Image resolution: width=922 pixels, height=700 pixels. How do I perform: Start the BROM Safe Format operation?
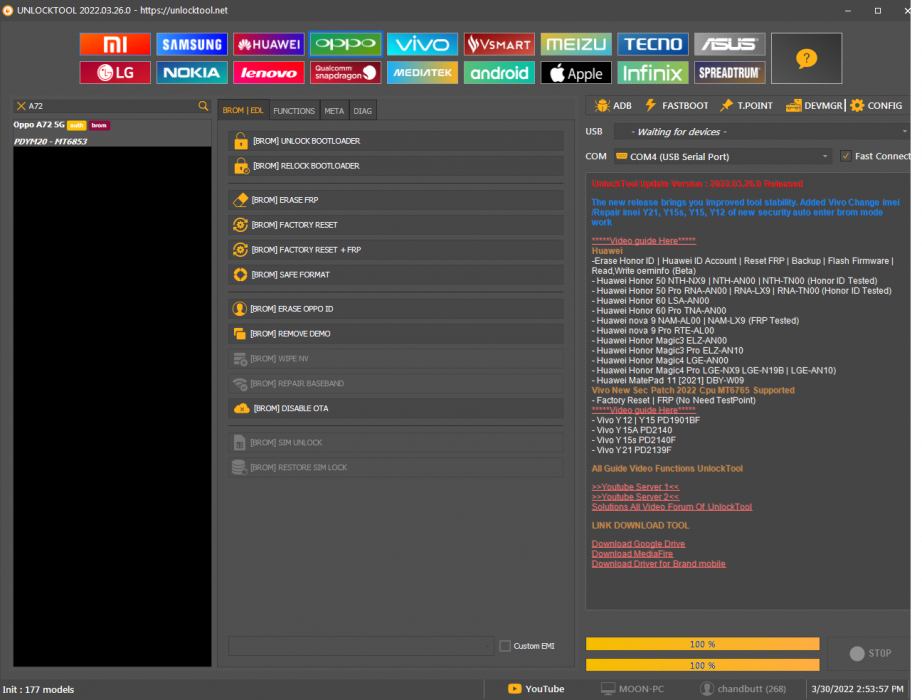point(396,275)
